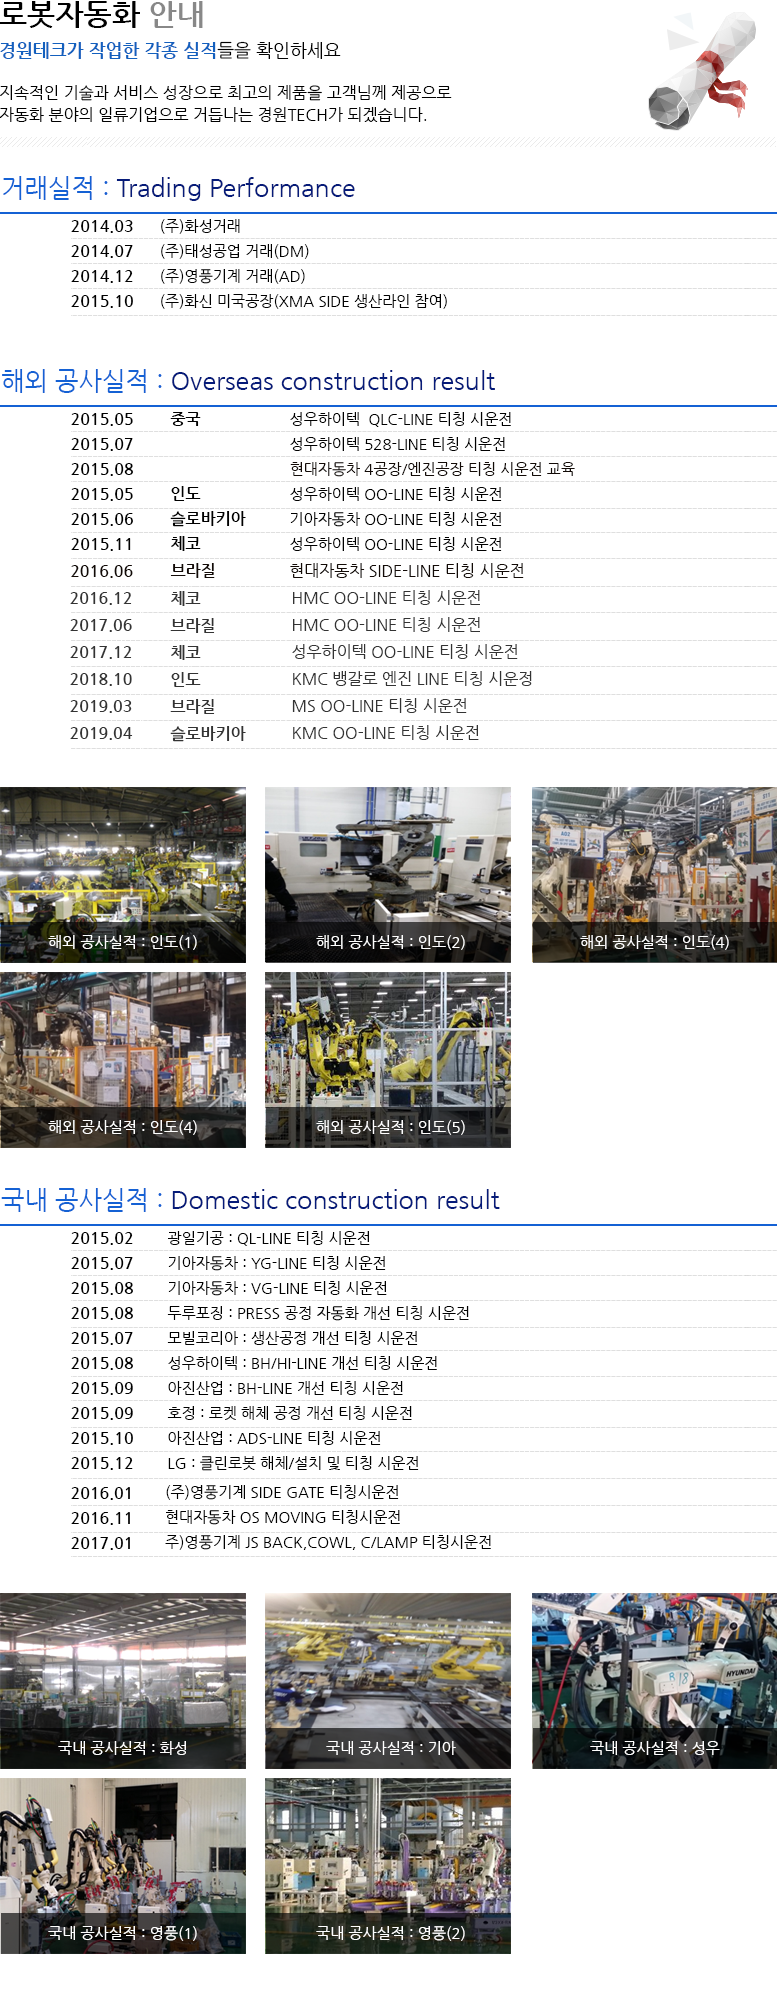Click the Domestic construction result heading
777x2000 pixels.
(x=250, y=1200)
